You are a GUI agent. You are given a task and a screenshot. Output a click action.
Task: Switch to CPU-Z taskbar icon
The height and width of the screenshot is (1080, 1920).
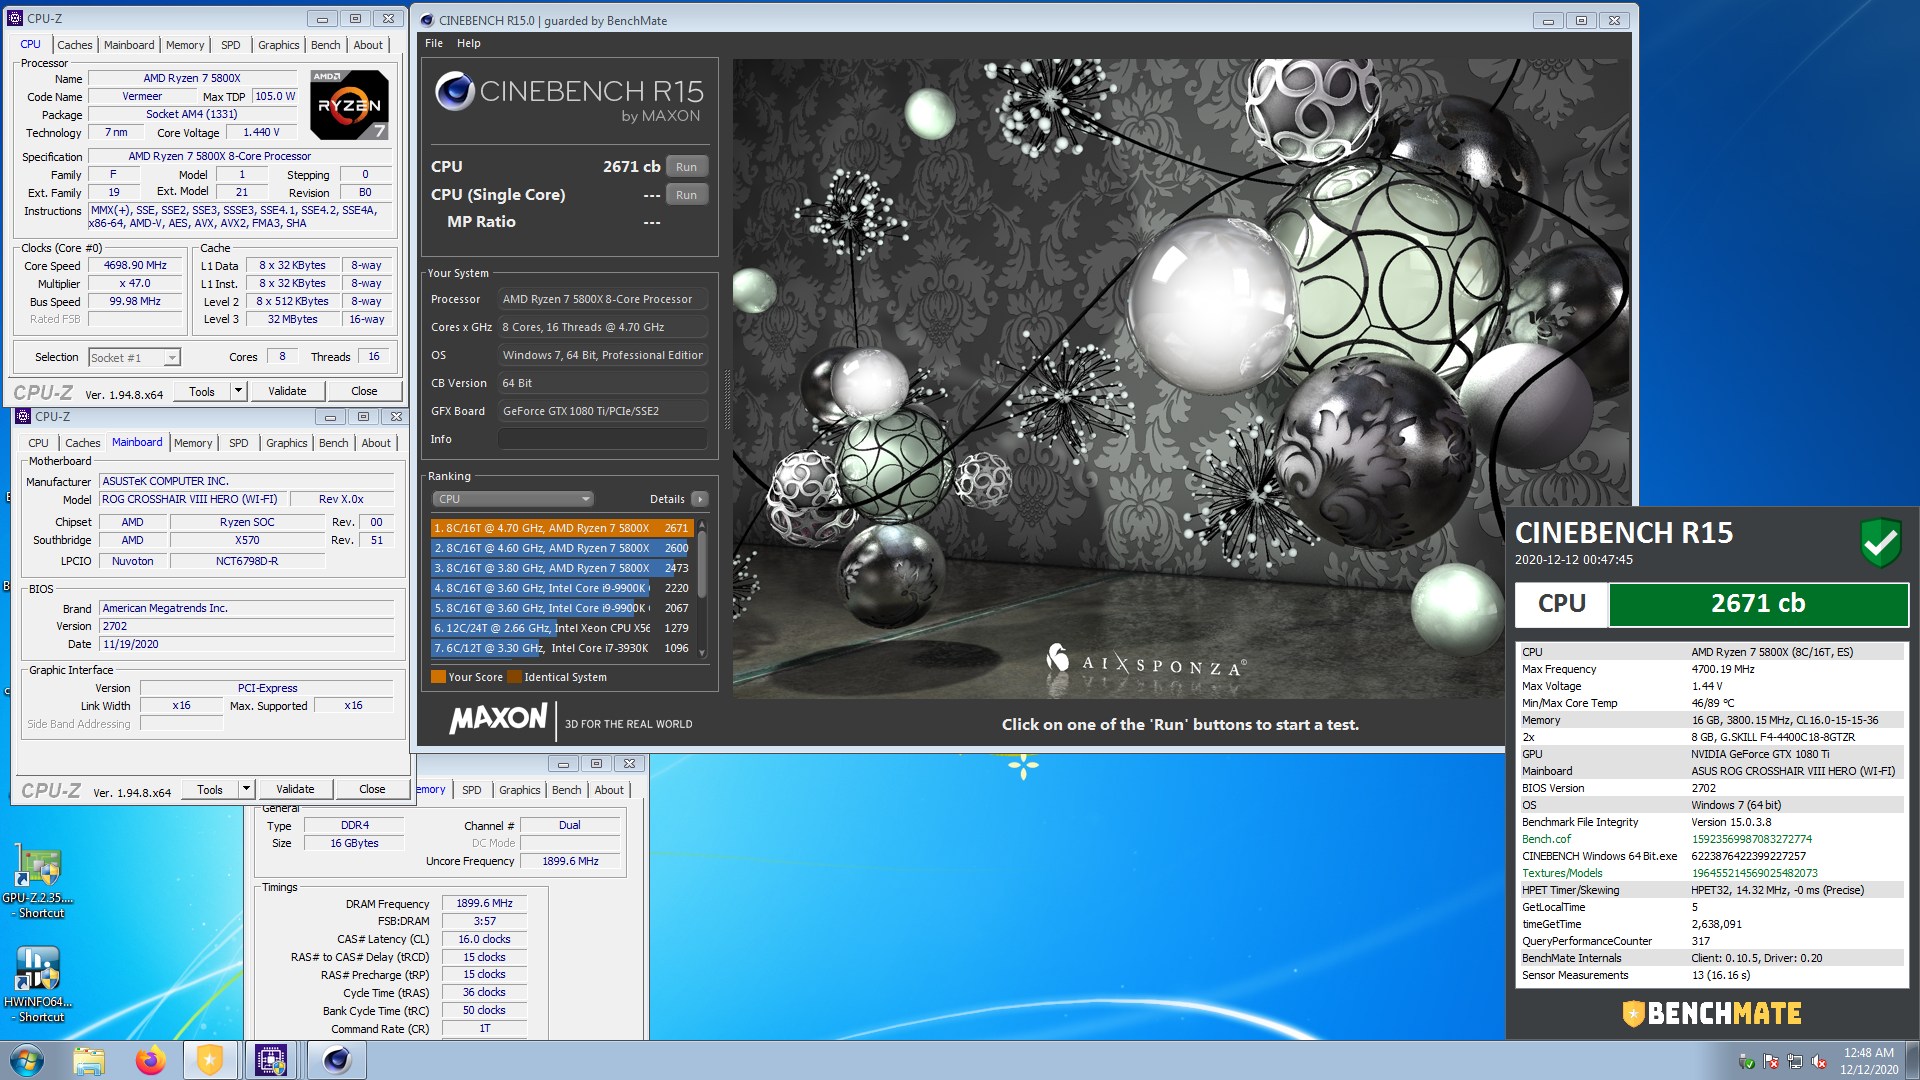point(271,1060)
